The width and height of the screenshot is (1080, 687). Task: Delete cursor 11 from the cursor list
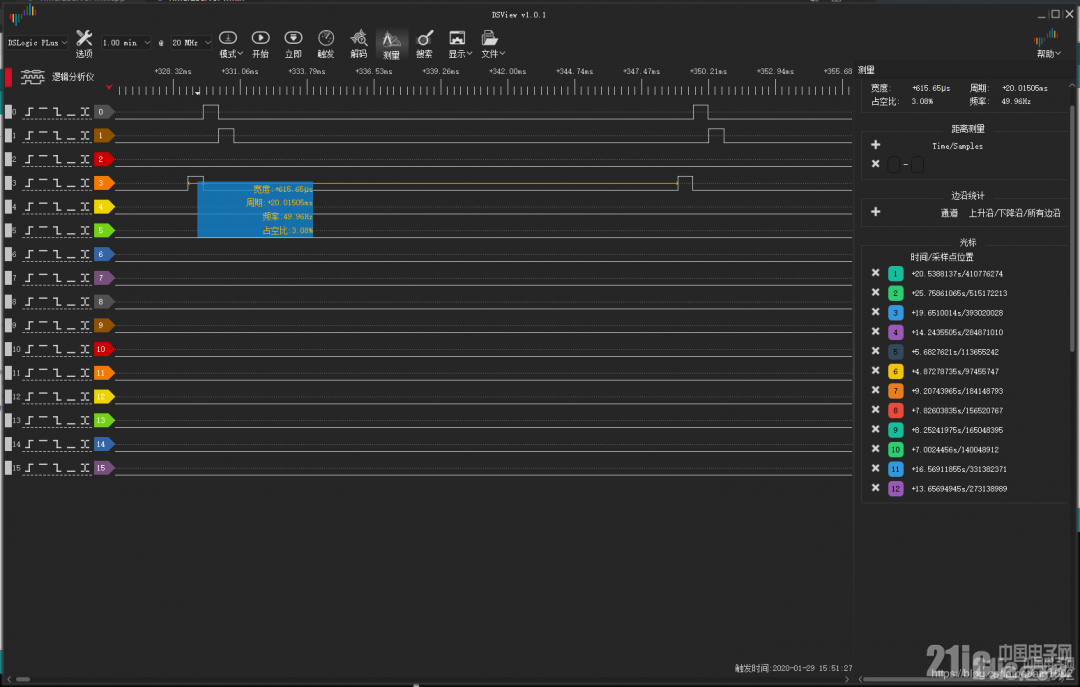pos(875,469)
